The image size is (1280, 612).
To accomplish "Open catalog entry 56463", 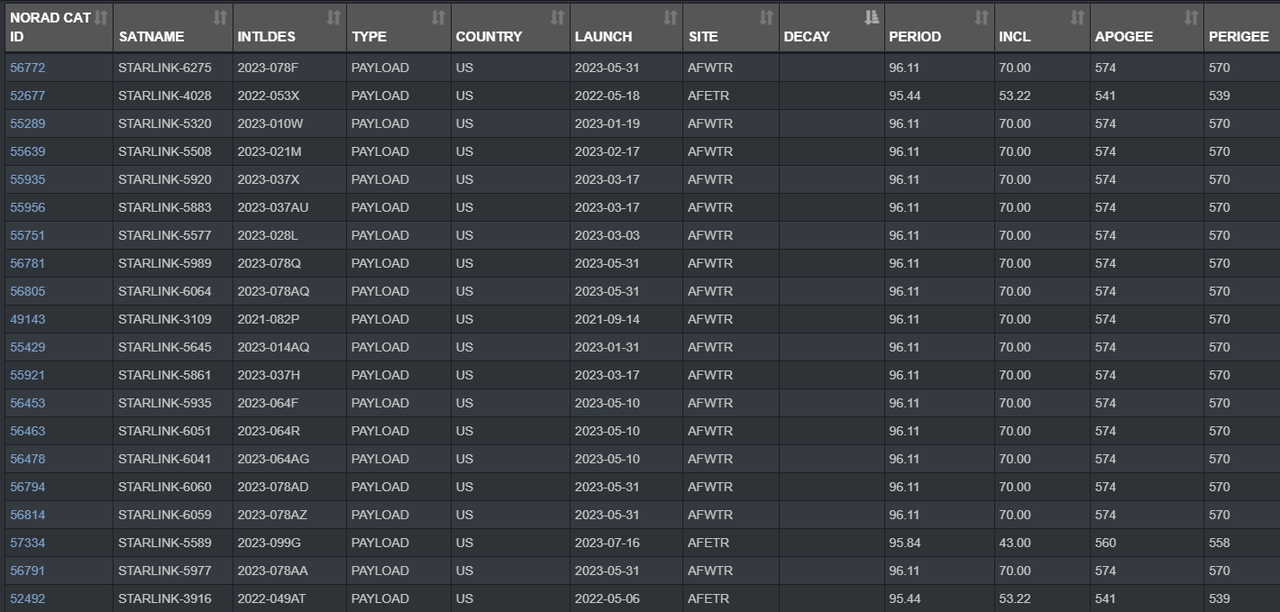I will coord(27,431).
